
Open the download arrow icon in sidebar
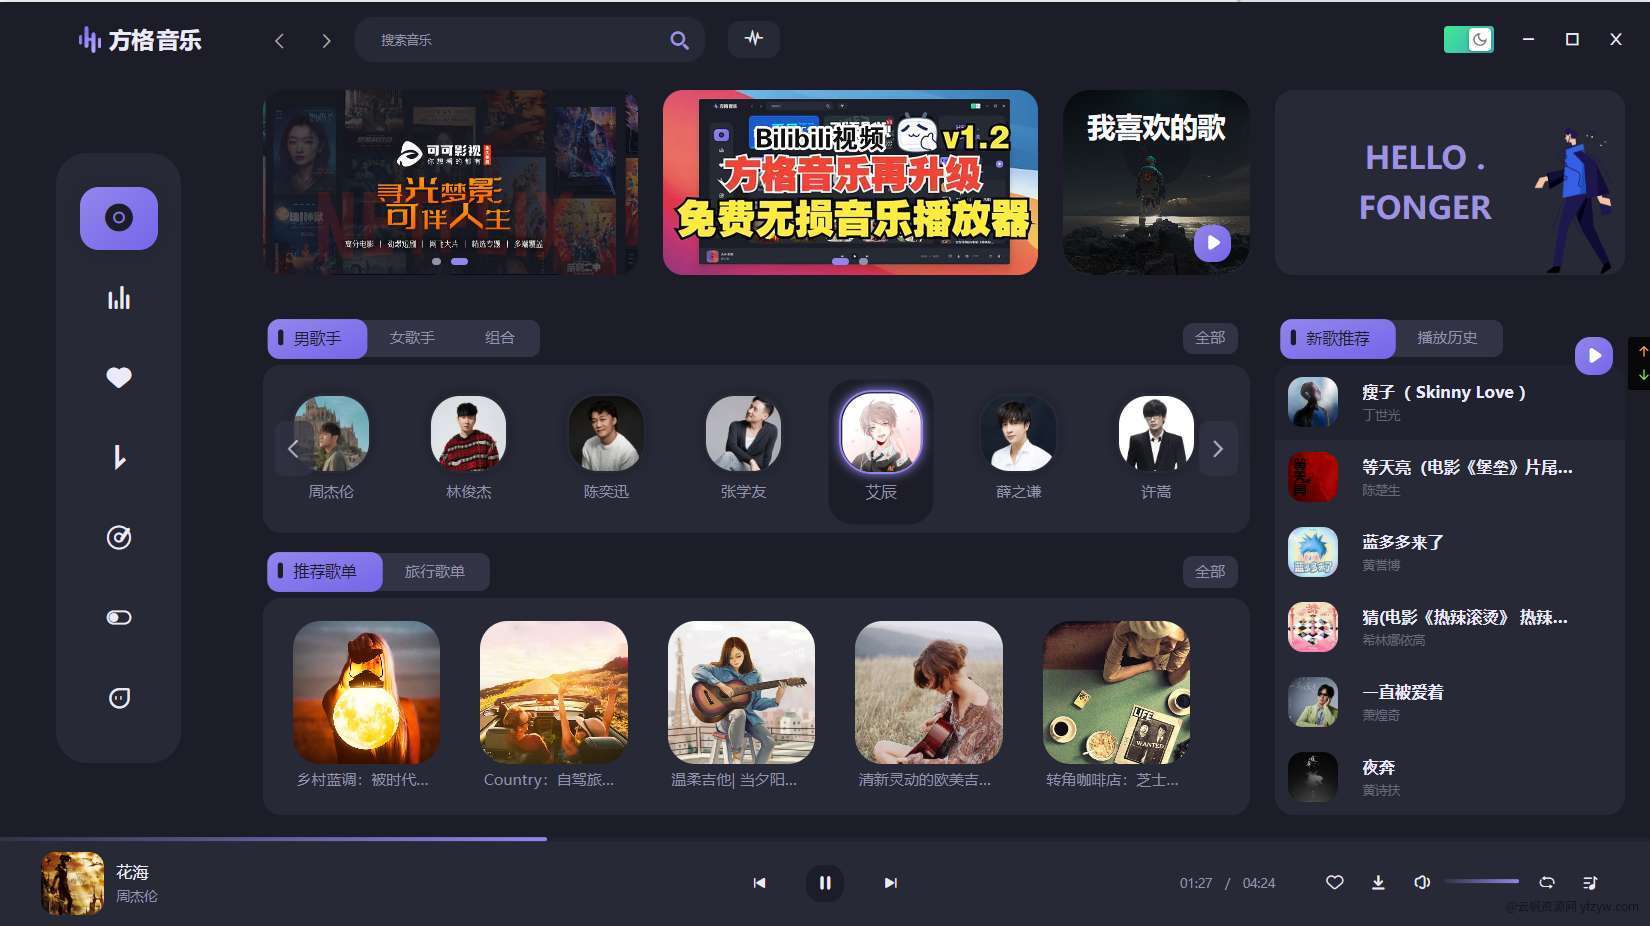[119, 458]
